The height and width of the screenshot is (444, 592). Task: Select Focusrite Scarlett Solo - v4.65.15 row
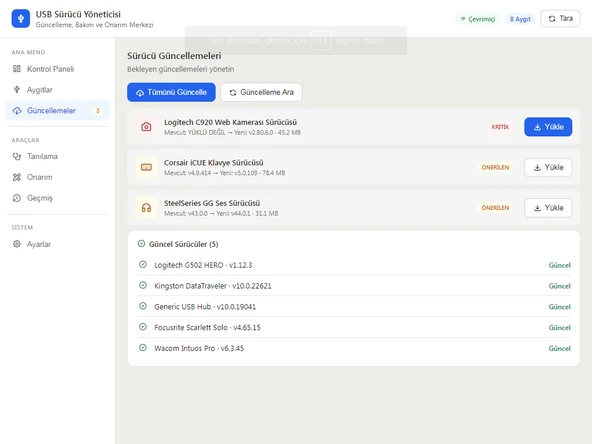pos(354,327)
